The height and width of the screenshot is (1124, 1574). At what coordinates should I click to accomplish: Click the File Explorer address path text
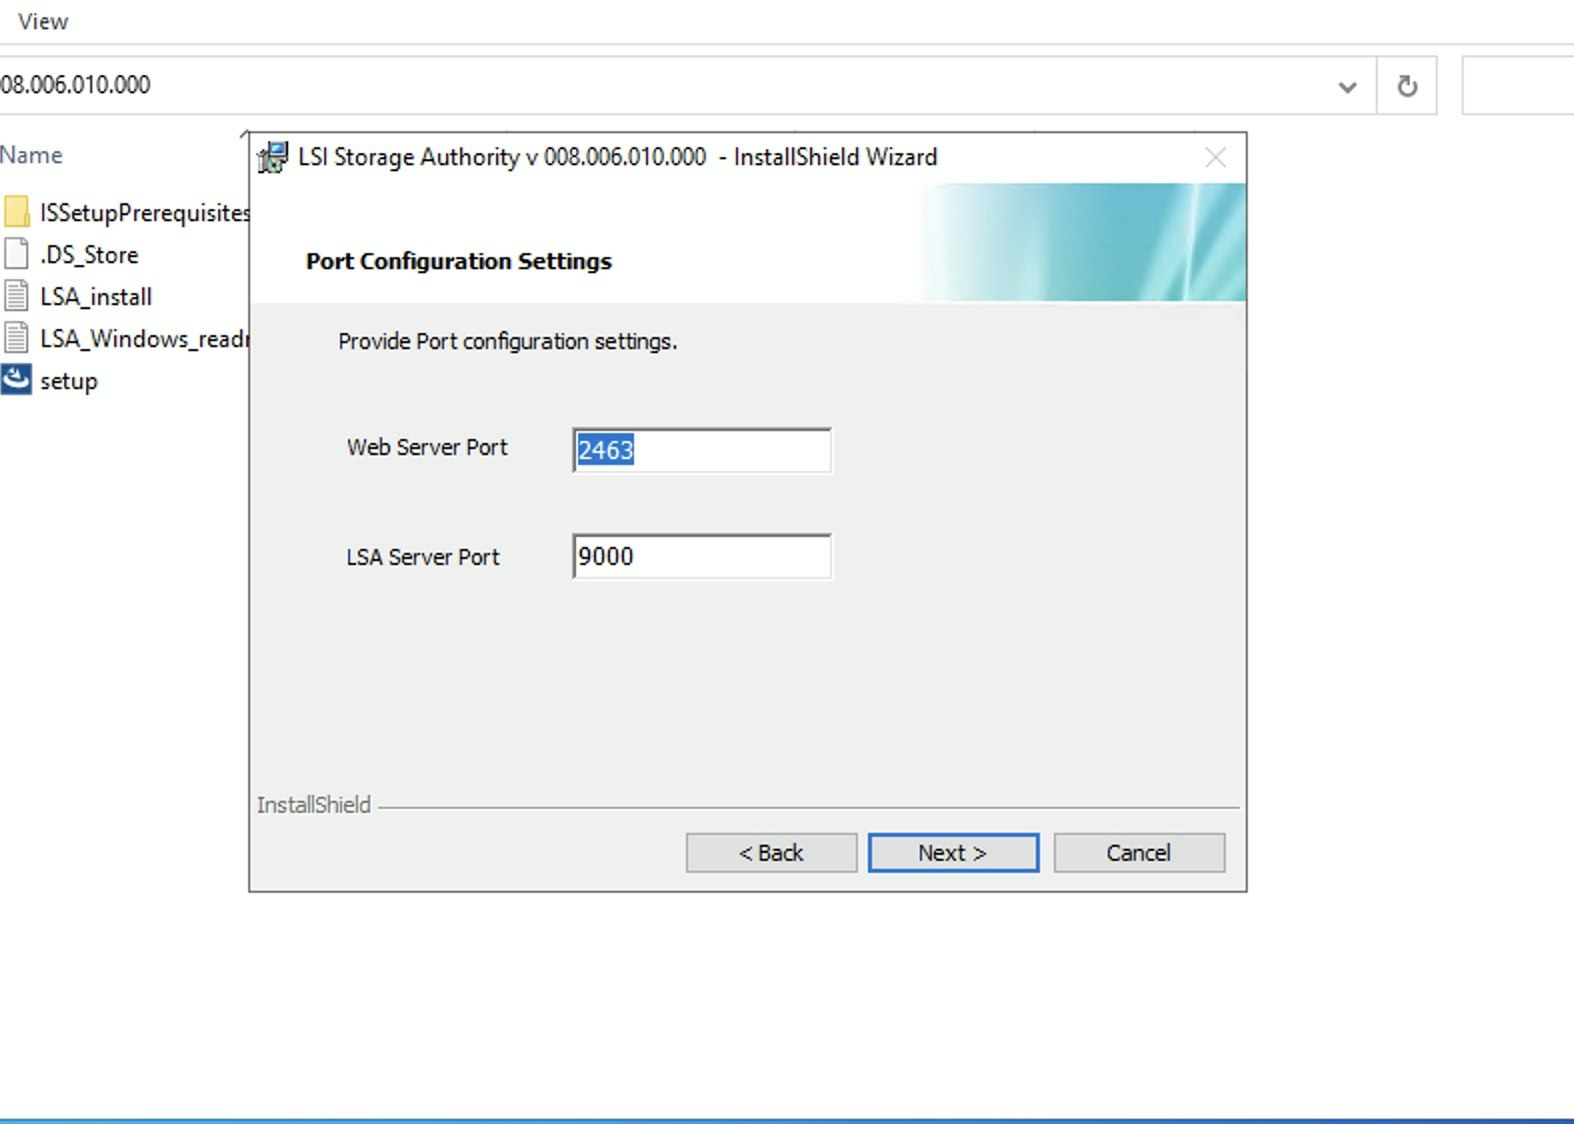point(75,85)
